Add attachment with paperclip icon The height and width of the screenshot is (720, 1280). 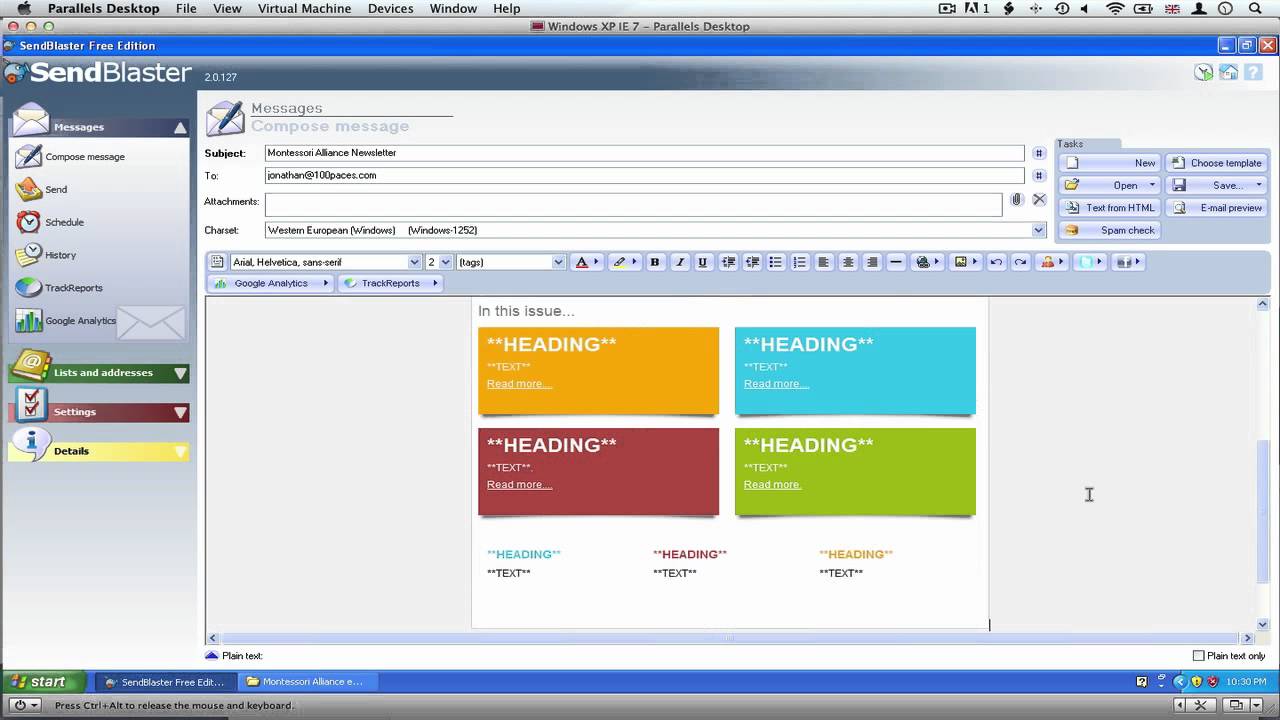(1016, 200)
